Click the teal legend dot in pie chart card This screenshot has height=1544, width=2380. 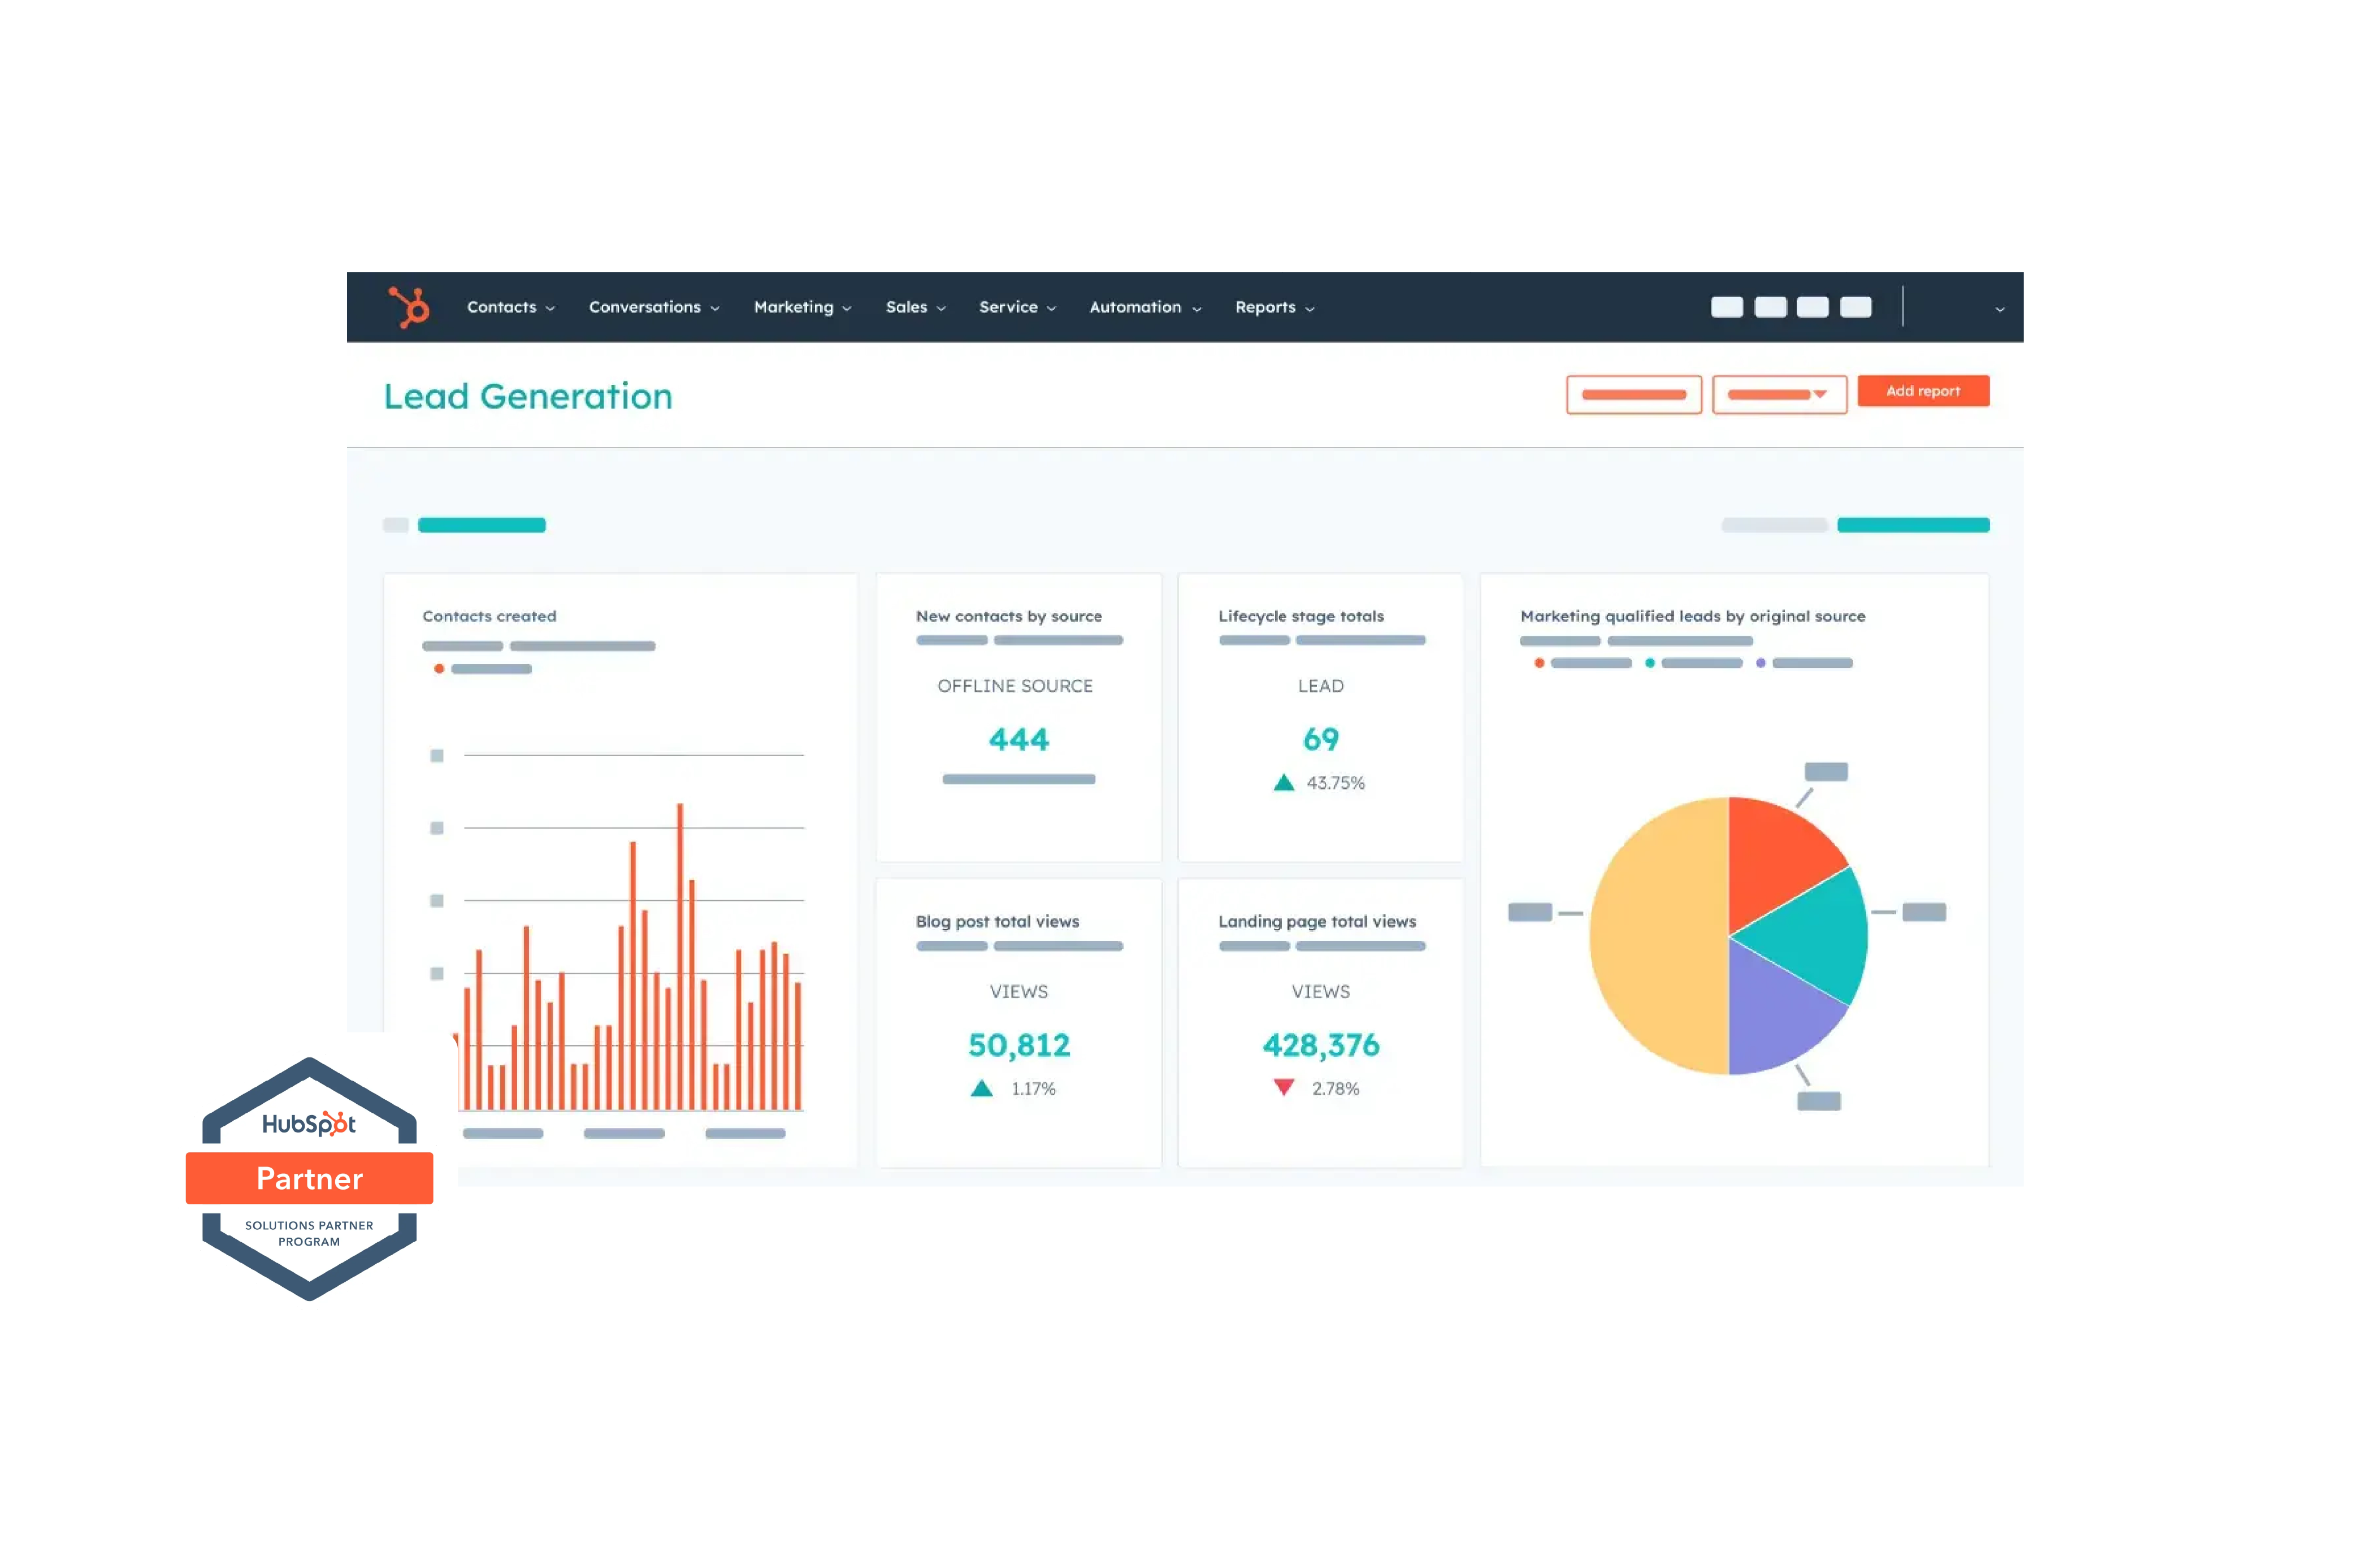click(x=1649, y=663)
